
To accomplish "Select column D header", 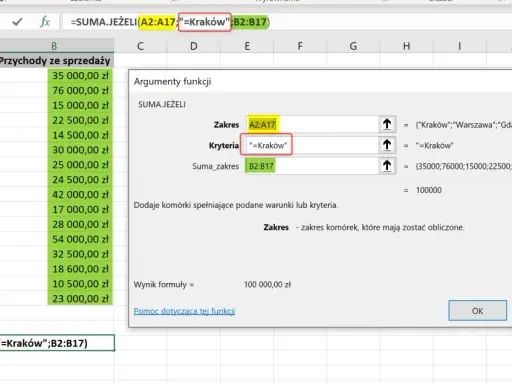I will point(194,46).
